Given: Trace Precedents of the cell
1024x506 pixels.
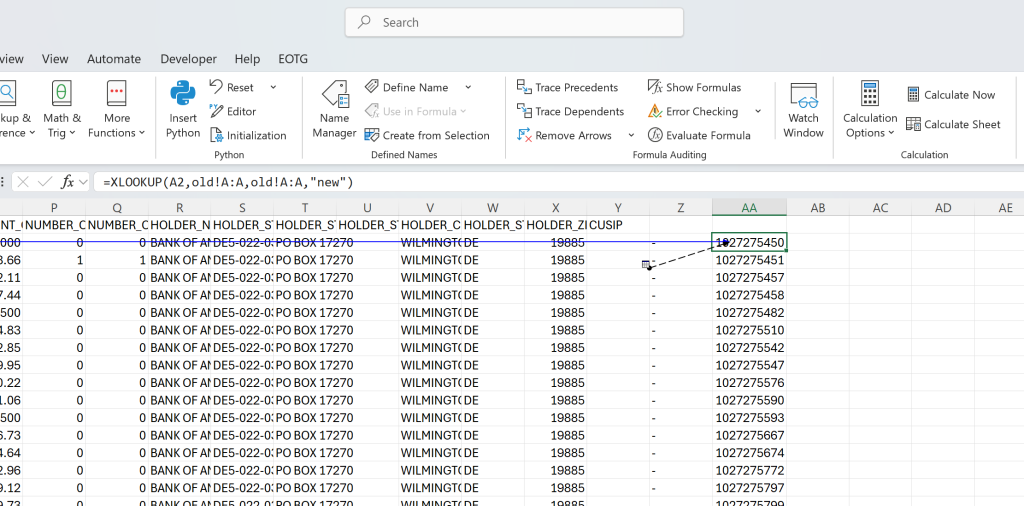Looking at the screenshot, I should coord(568,87).
